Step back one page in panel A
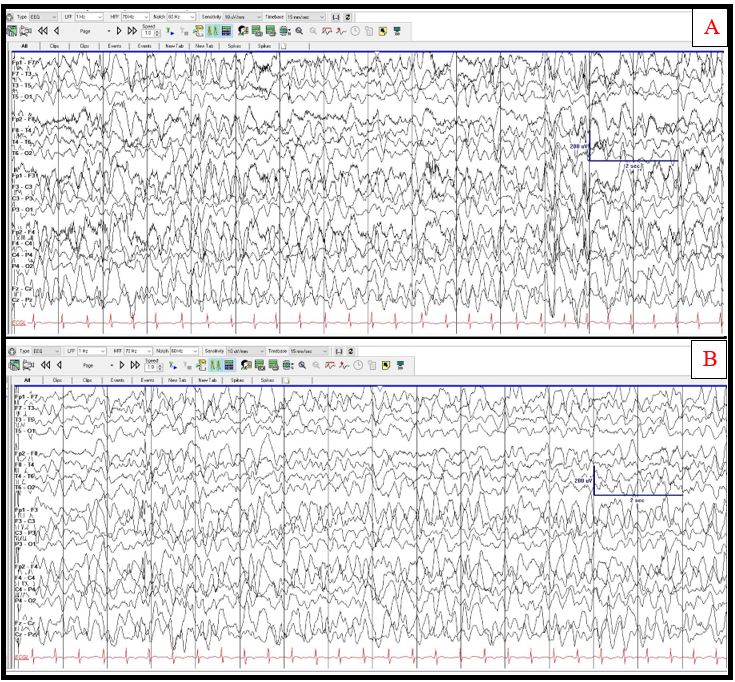 [57, 31]
